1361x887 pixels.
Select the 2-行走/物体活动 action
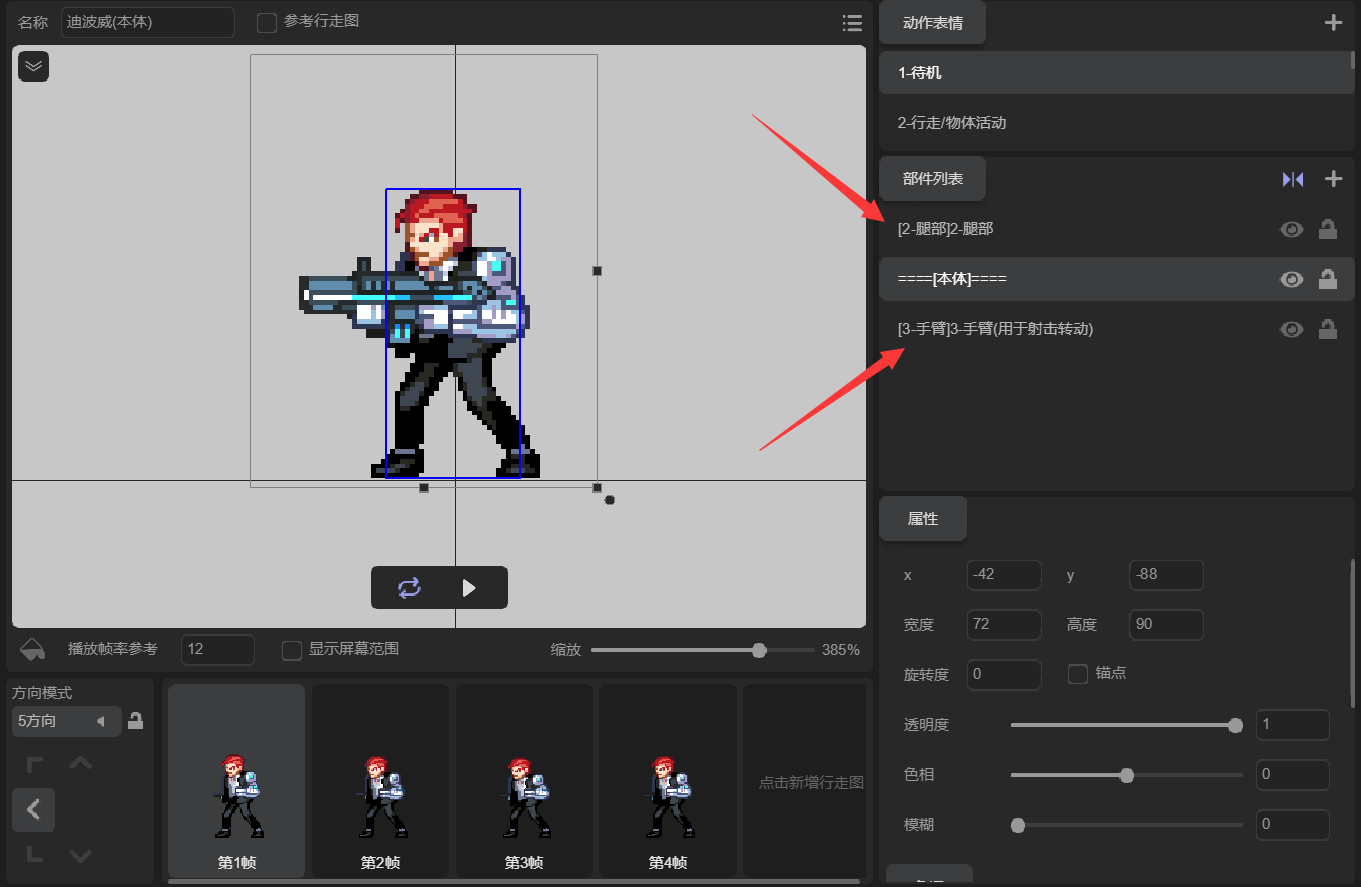click(1116, 123)
